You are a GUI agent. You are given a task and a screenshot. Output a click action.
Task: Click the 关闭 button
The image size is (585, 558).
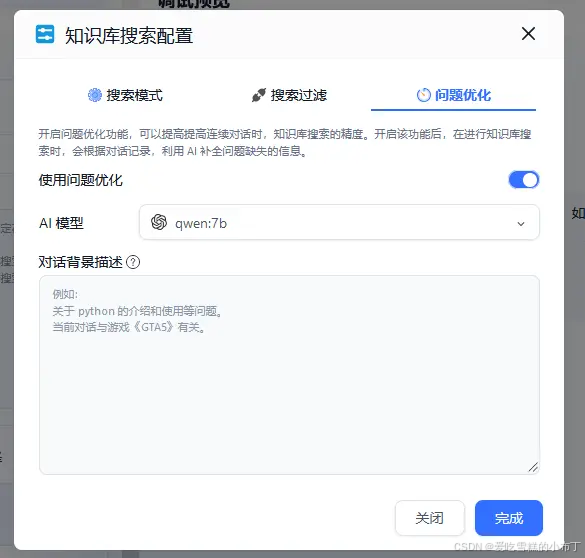[429, 518]
